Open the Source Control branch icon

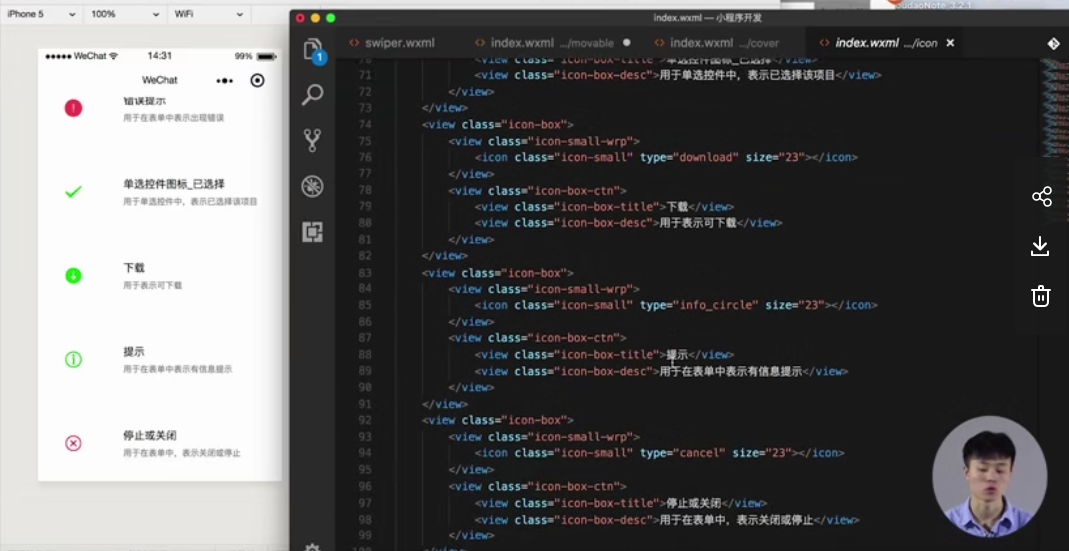click(x=312, y=140)
